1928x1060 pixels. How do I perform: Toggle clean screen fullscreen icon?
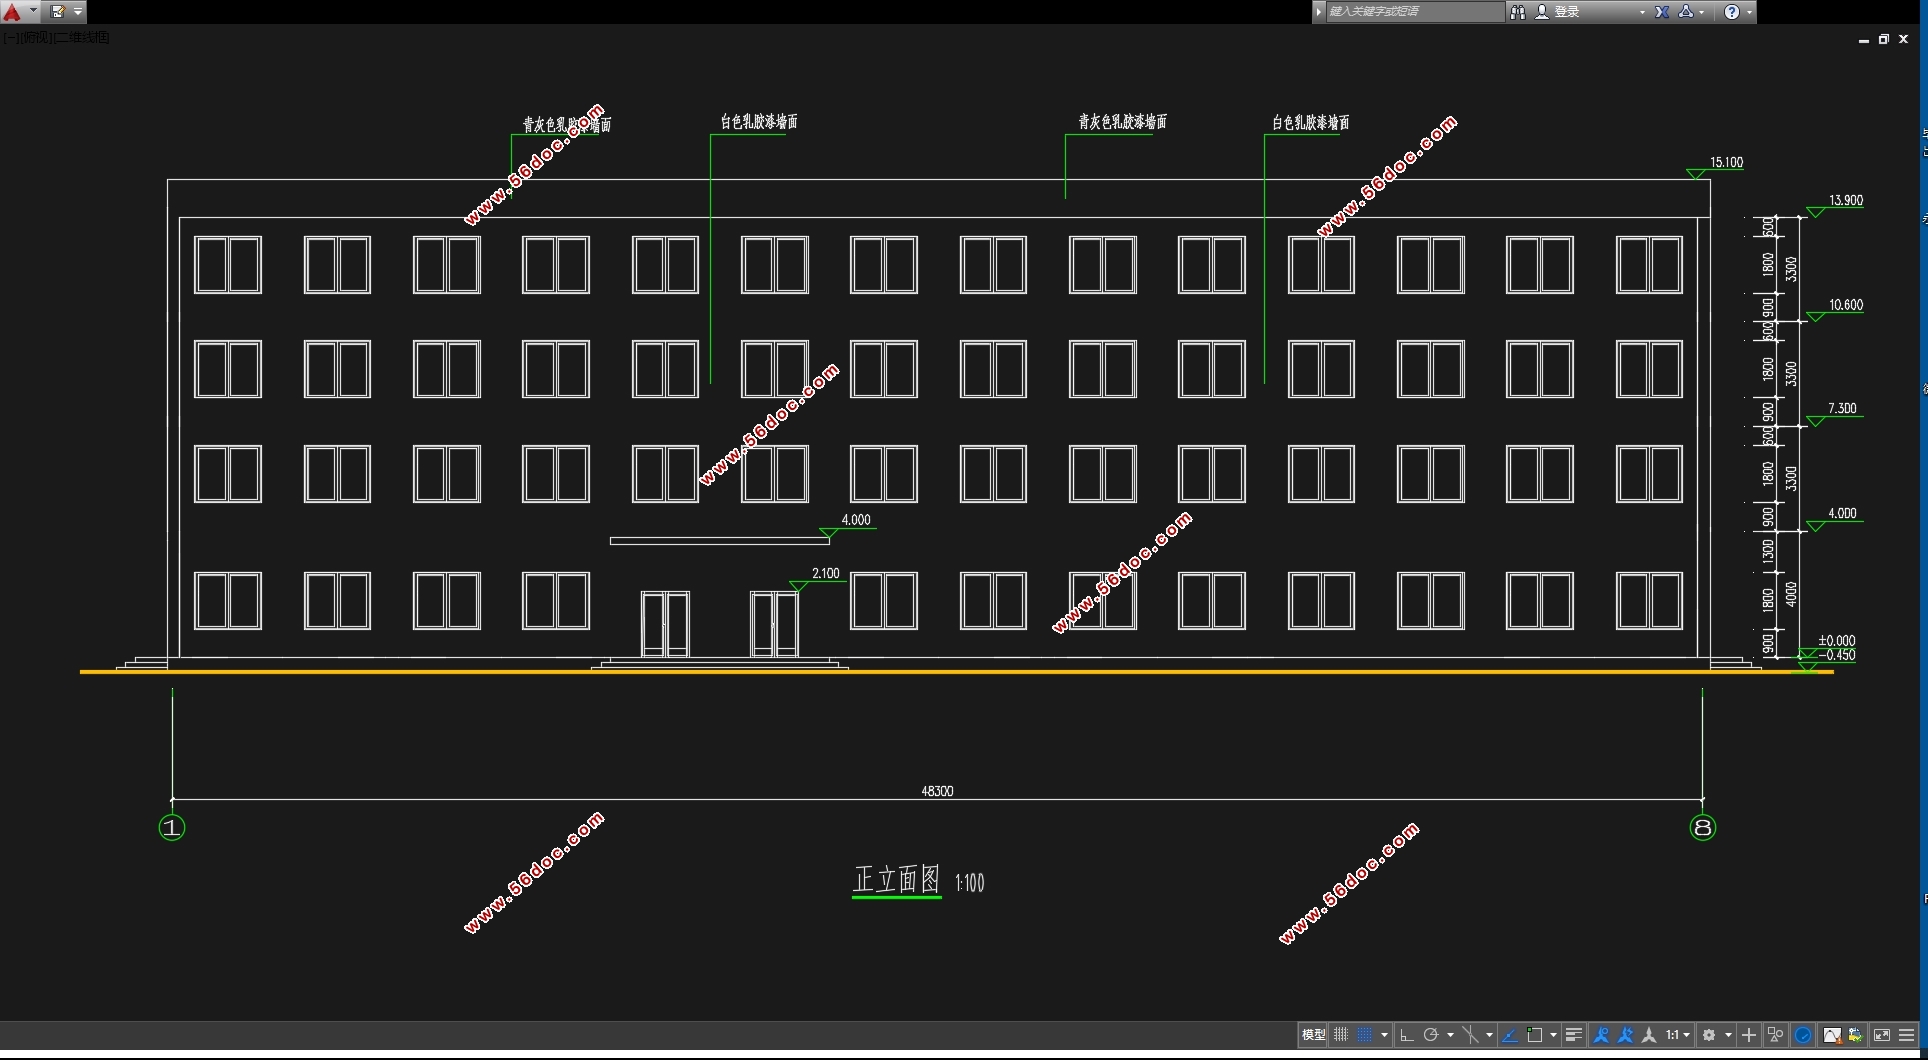click(1882, 1035)
